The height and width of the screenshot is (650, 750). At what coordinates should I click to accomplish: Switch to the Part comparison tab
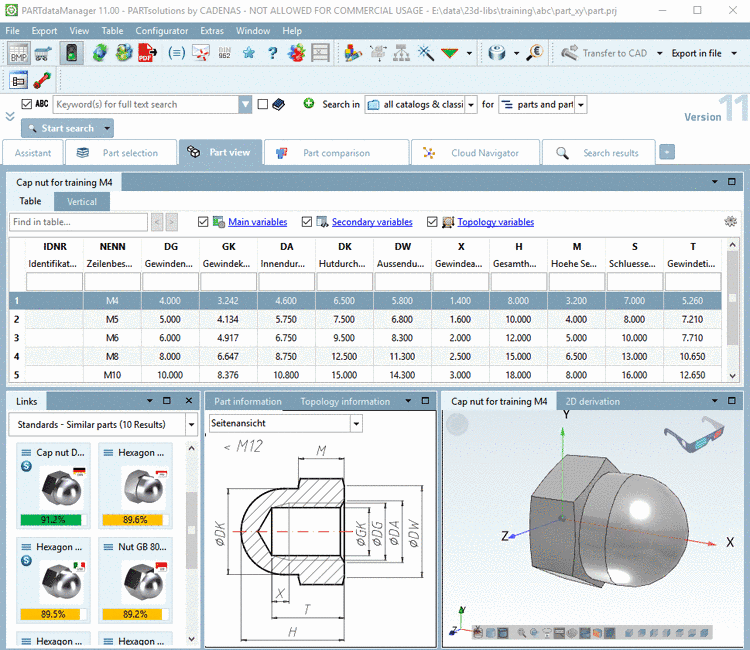[336, 153]
